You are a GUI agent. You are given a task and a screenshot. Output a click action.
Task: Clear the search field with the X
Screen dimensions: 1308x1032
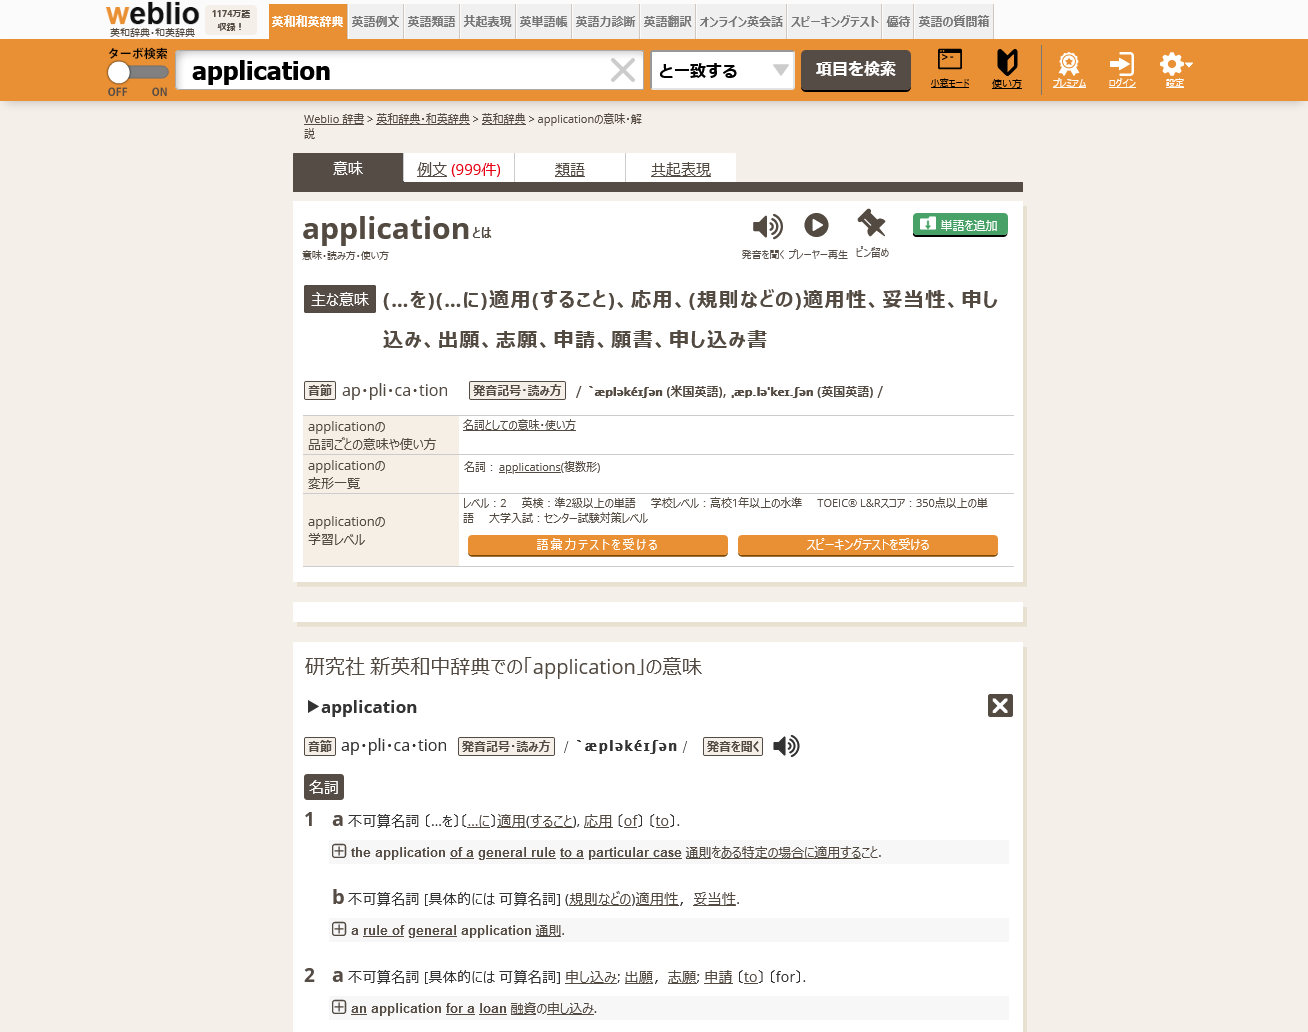(x=622, y=71)
